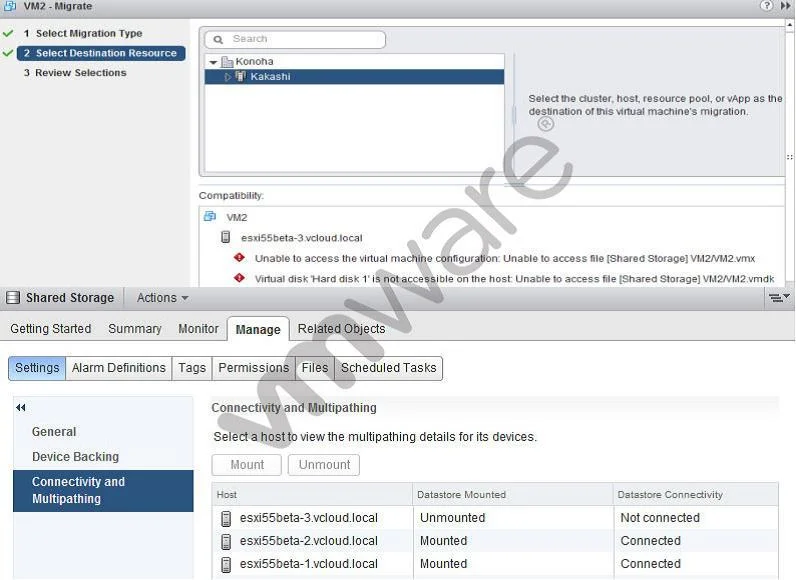Click the green checkmark beside Select Migration Type
This screenshot has height=580, width=796.
point(8,33)
